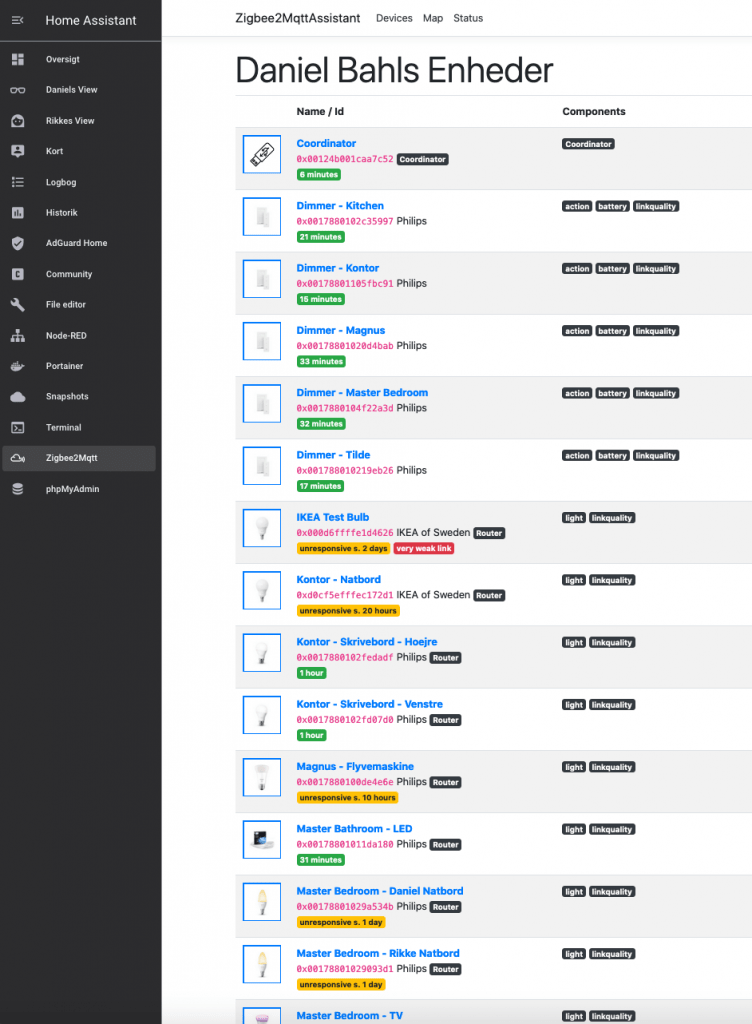Click the Portainer docker icon
The width and height of the screenshot is (752, 1024).
coord(18,366)
